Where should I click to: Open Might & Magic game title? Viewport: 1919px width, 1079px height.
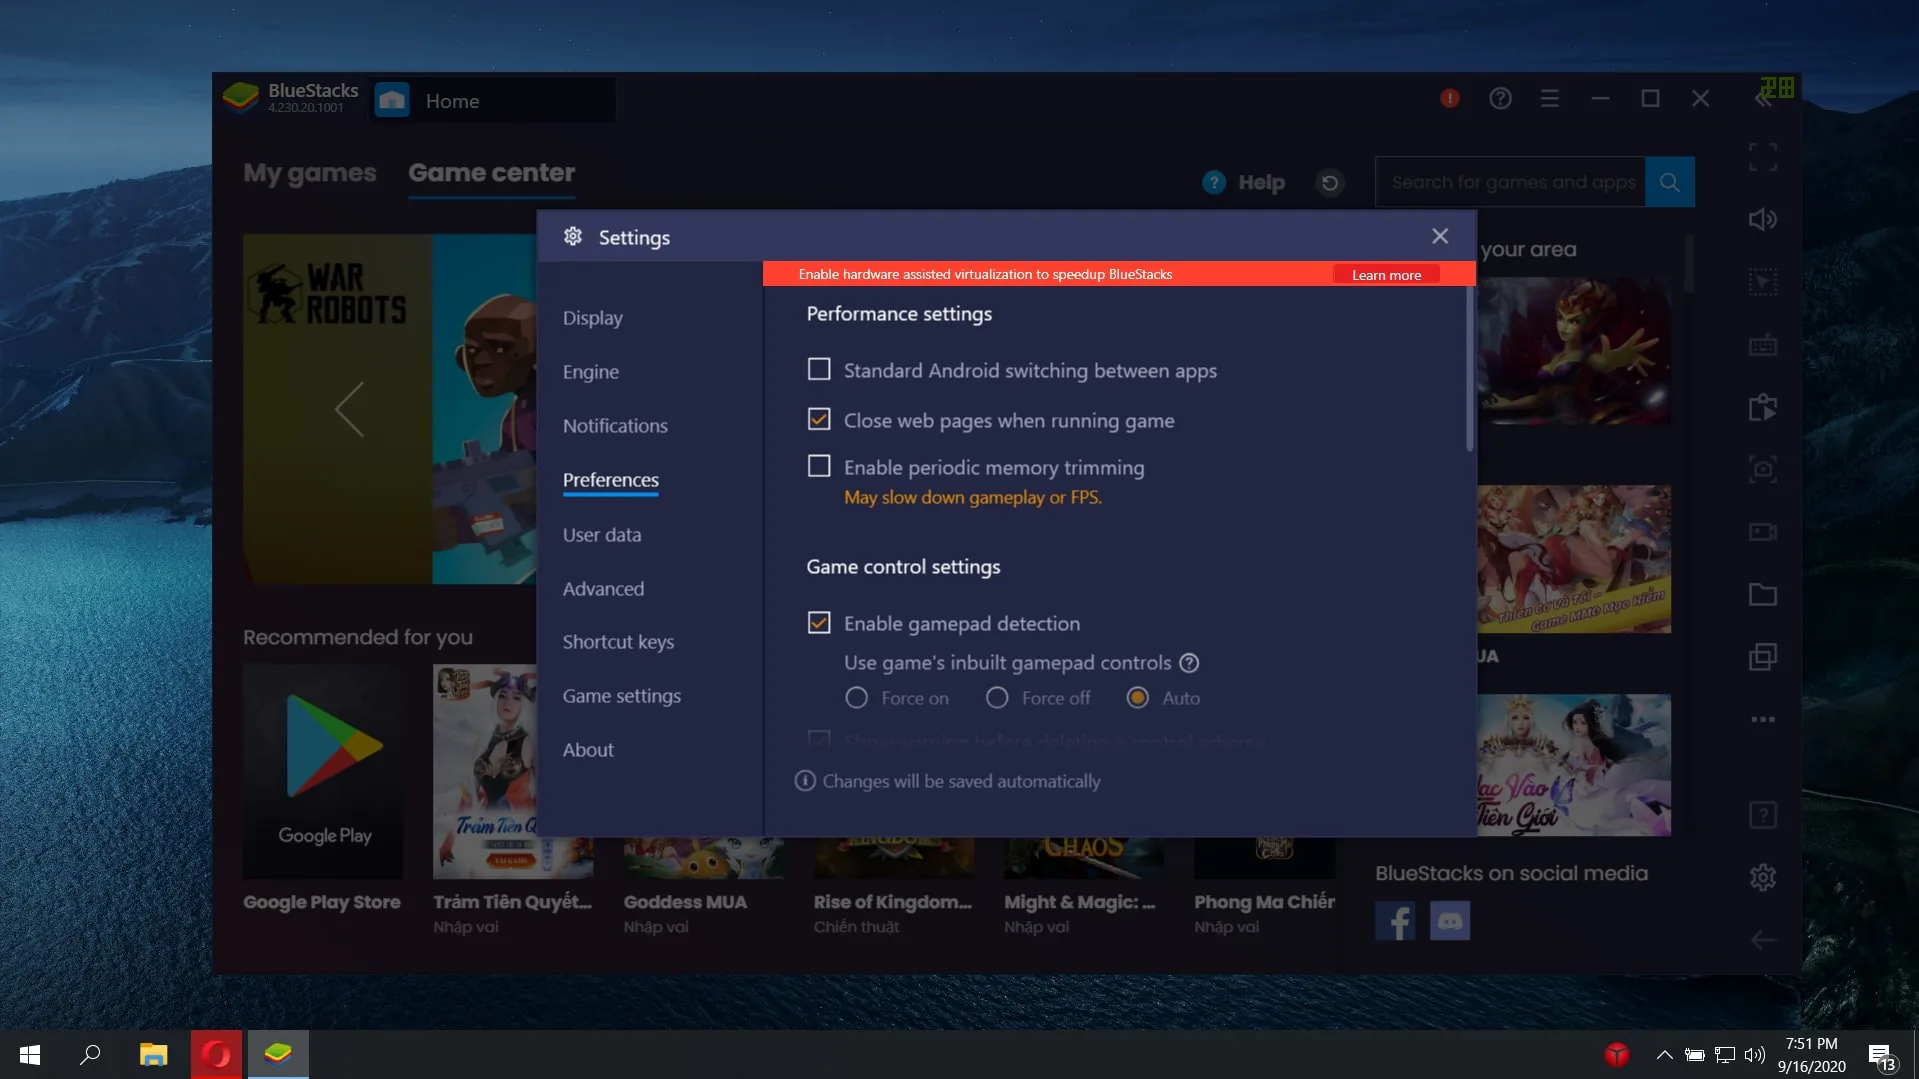(1079, 902)
